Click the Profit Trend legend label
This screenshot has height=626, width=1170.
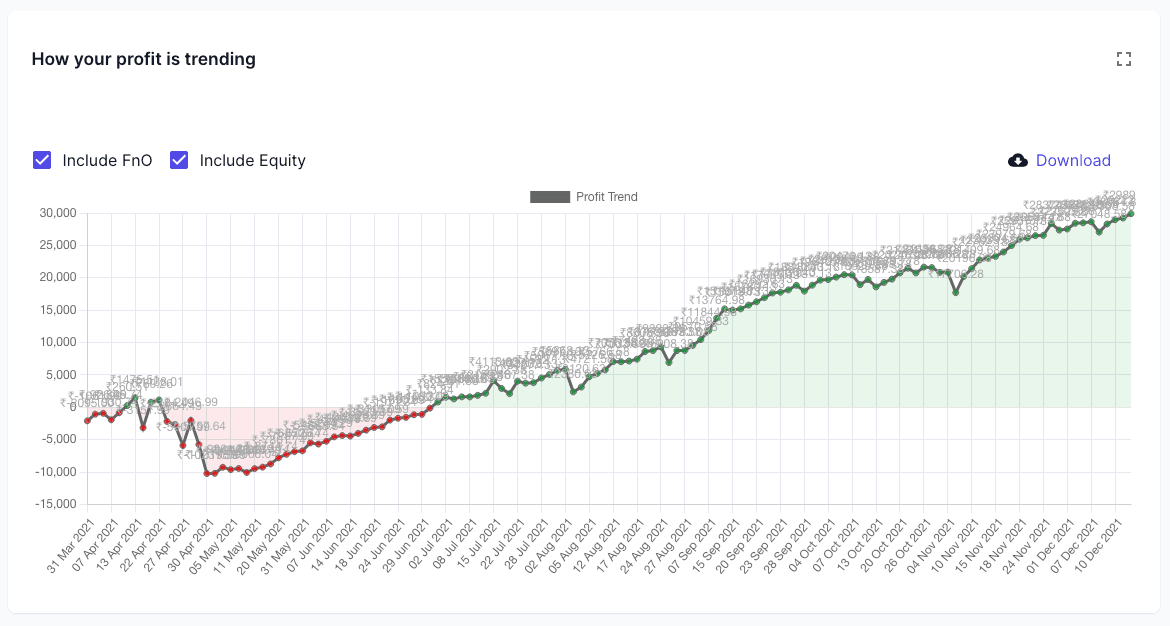point(607,197)
